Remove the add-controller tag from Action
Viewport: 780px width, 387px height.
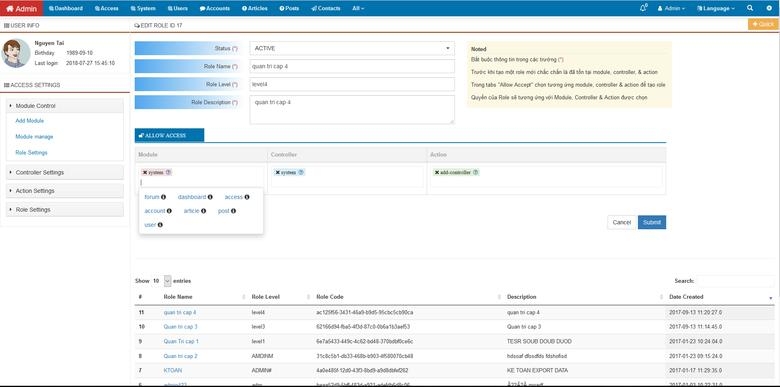point(437,173)
